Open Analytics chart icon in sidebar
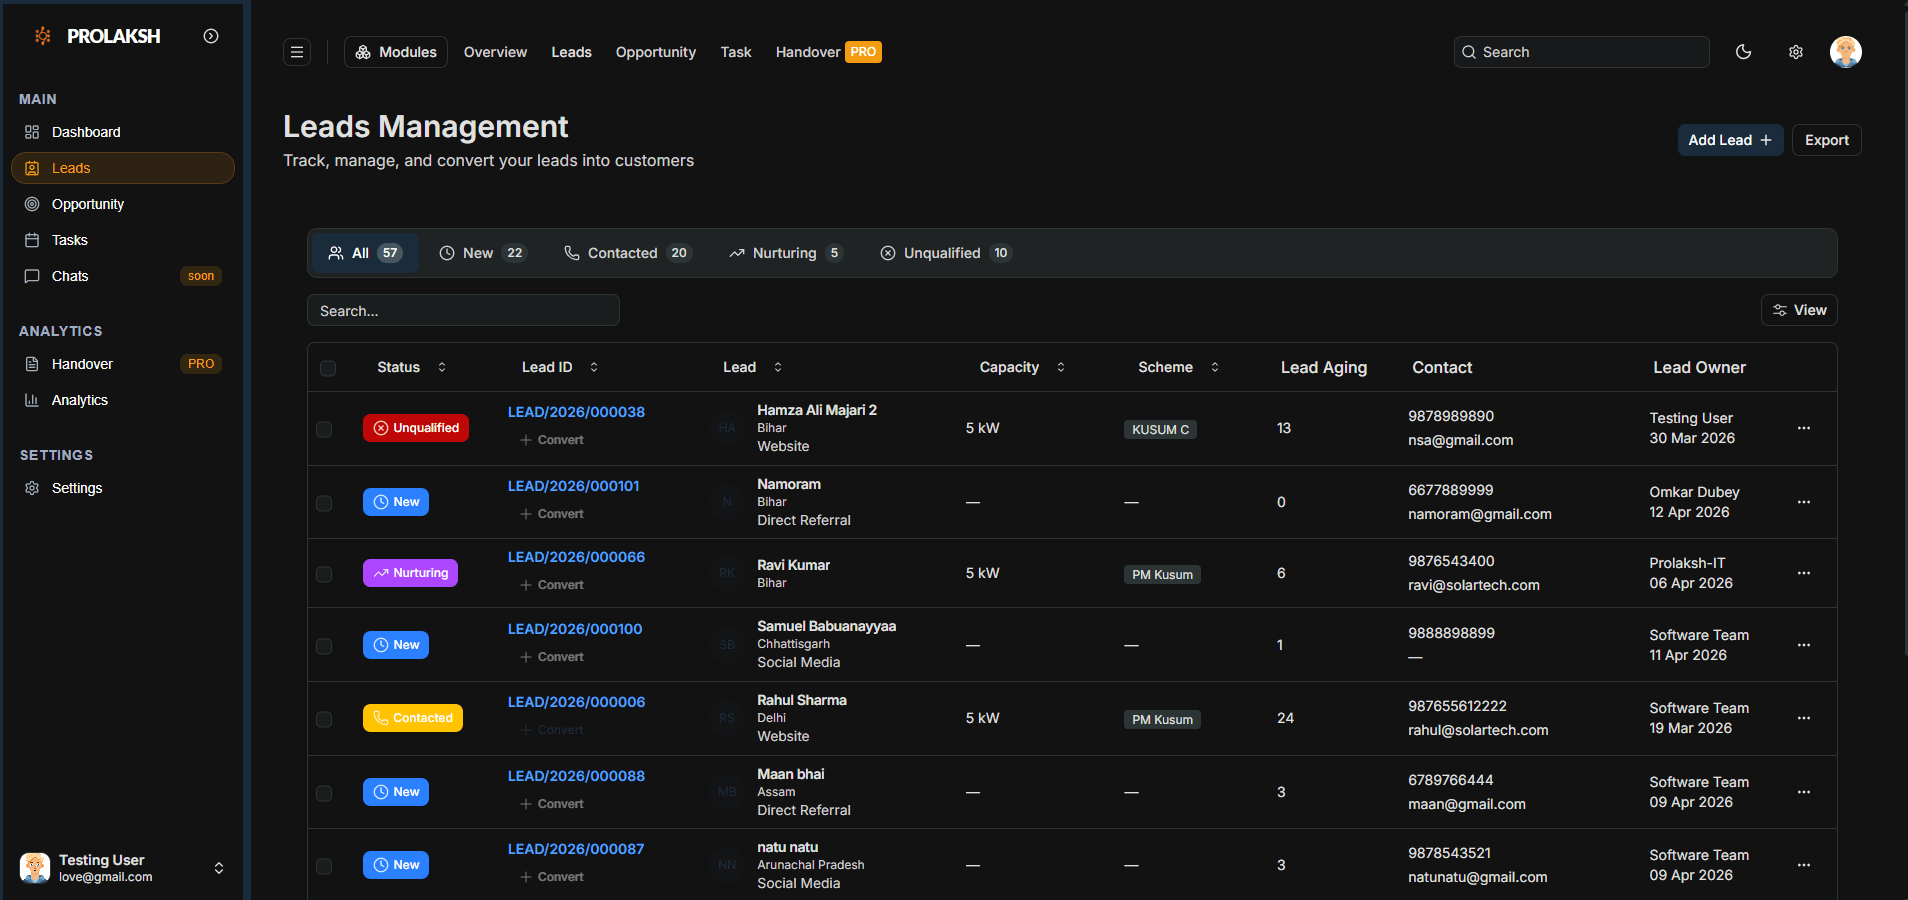1908x900 pixels. [32, 400]
